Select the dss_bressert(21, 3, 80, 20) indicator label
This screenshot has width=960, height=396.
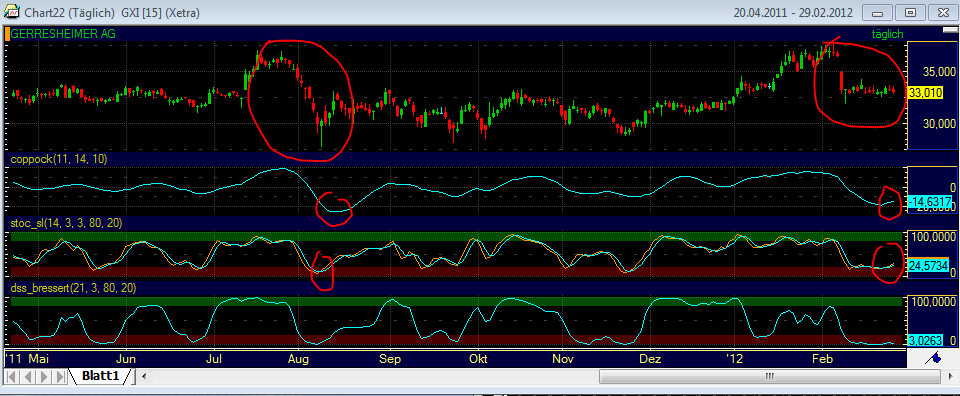[73, 288]
